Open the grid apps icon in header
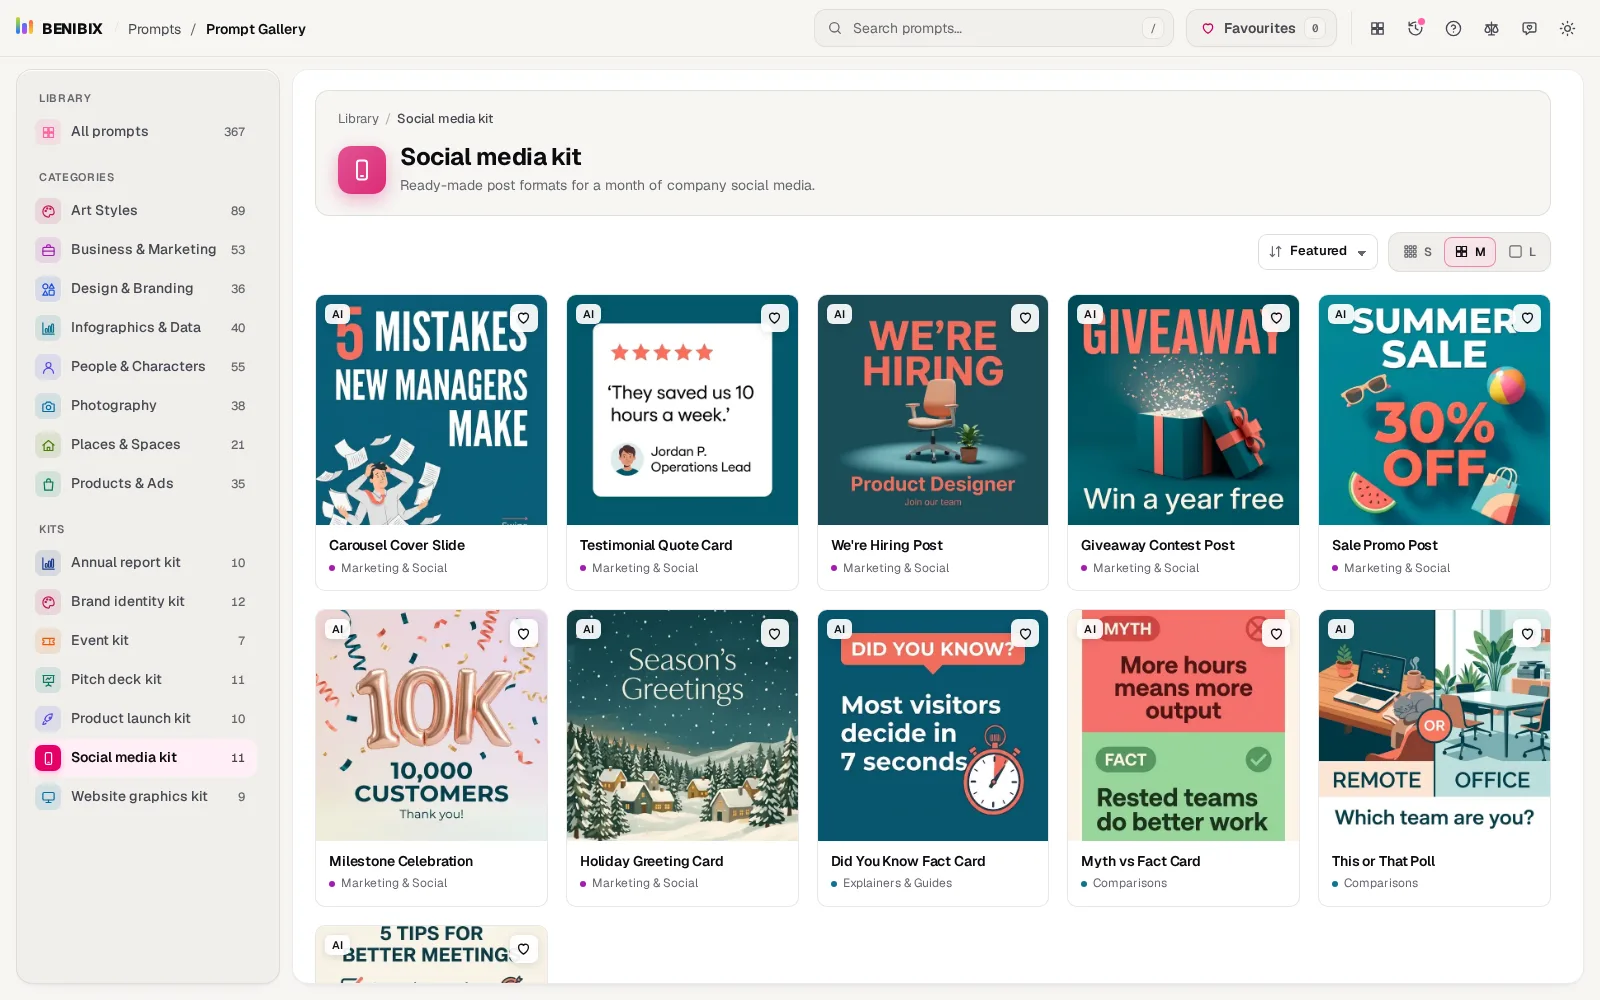Viewport: 1600px width, 1000px height. tap(1377, 28)
